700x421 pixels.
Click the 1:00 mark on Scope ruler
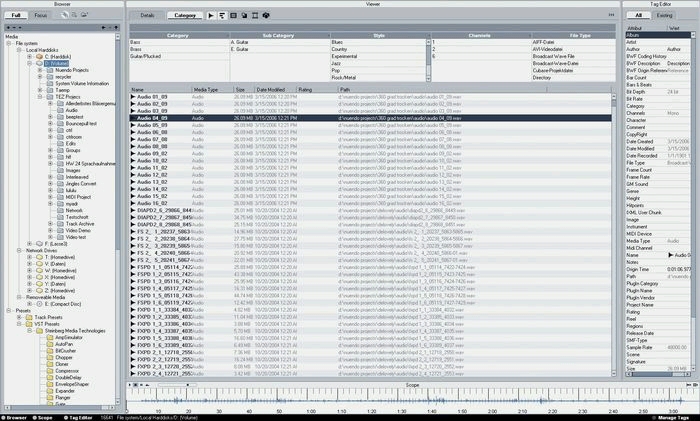(x=311, y=411)
